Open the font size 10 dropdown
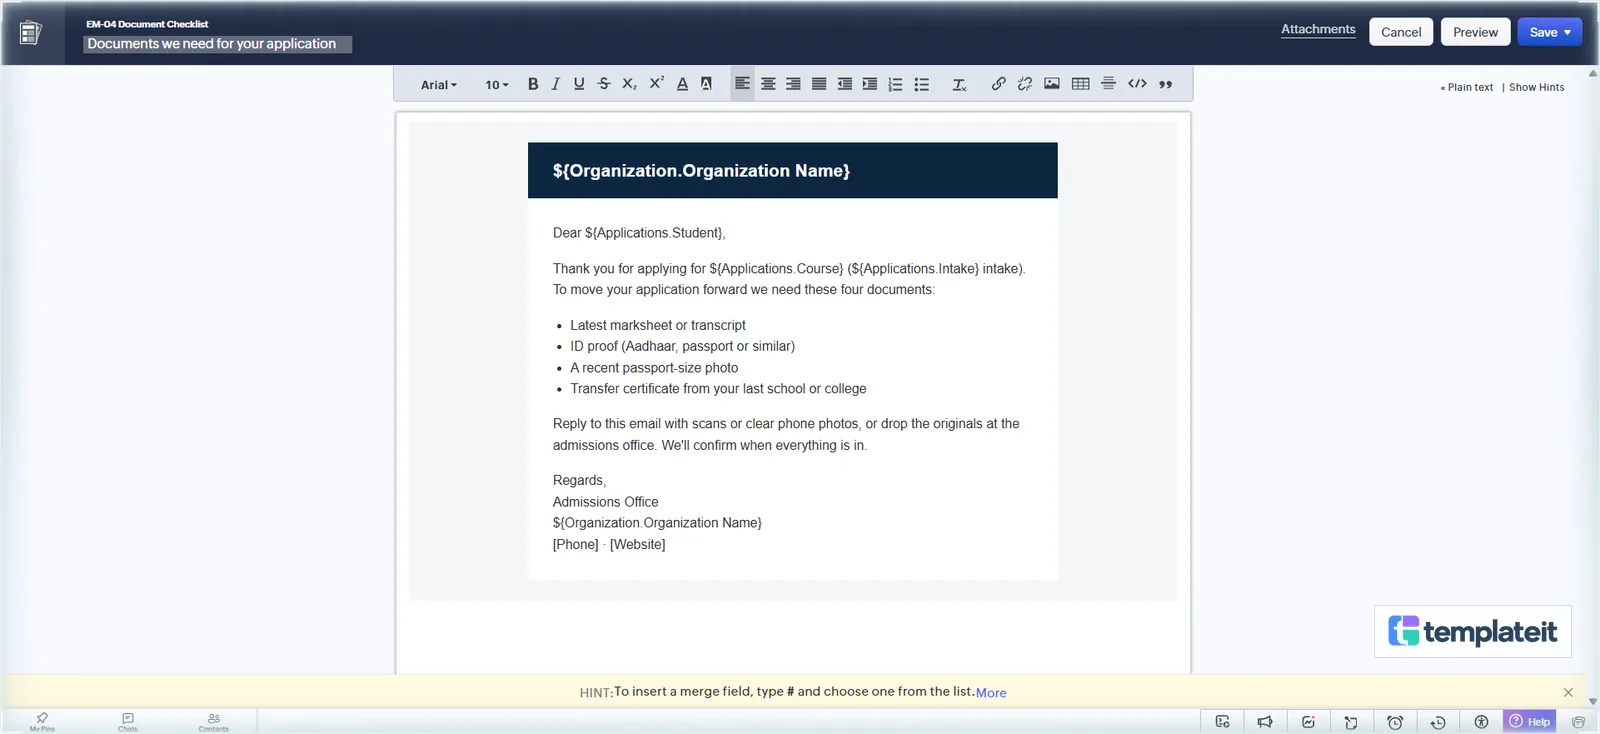The image size is (1600, 734). pos(497,85)
